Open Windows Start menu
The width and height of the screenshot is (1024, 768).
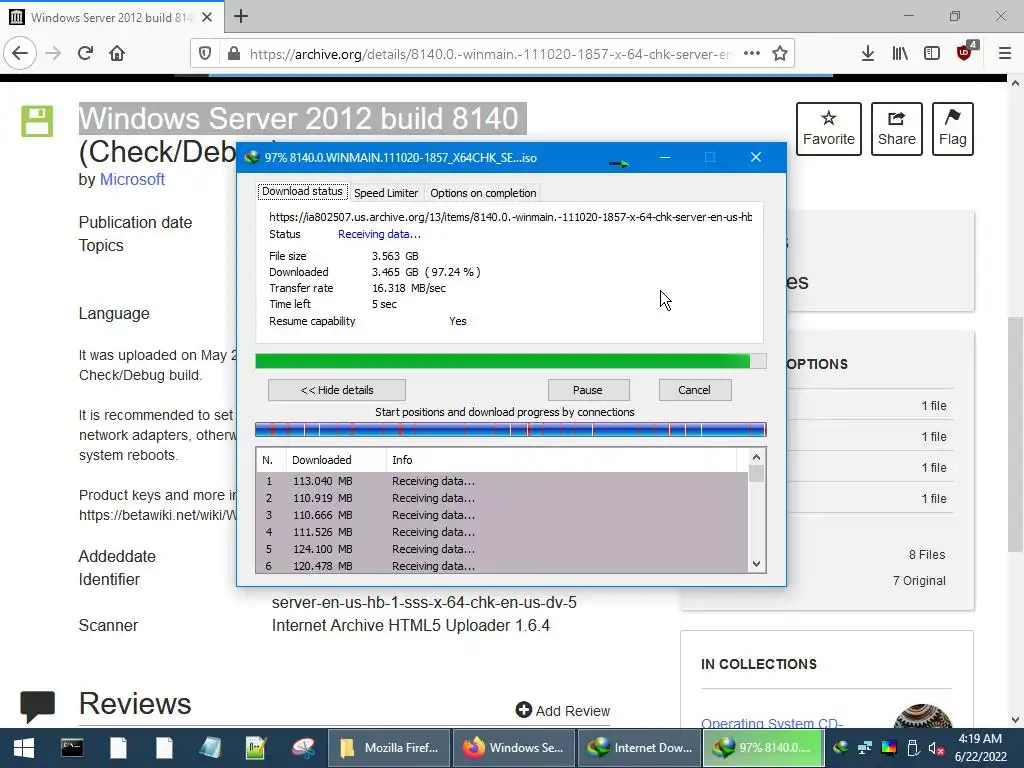pos(24,748)
